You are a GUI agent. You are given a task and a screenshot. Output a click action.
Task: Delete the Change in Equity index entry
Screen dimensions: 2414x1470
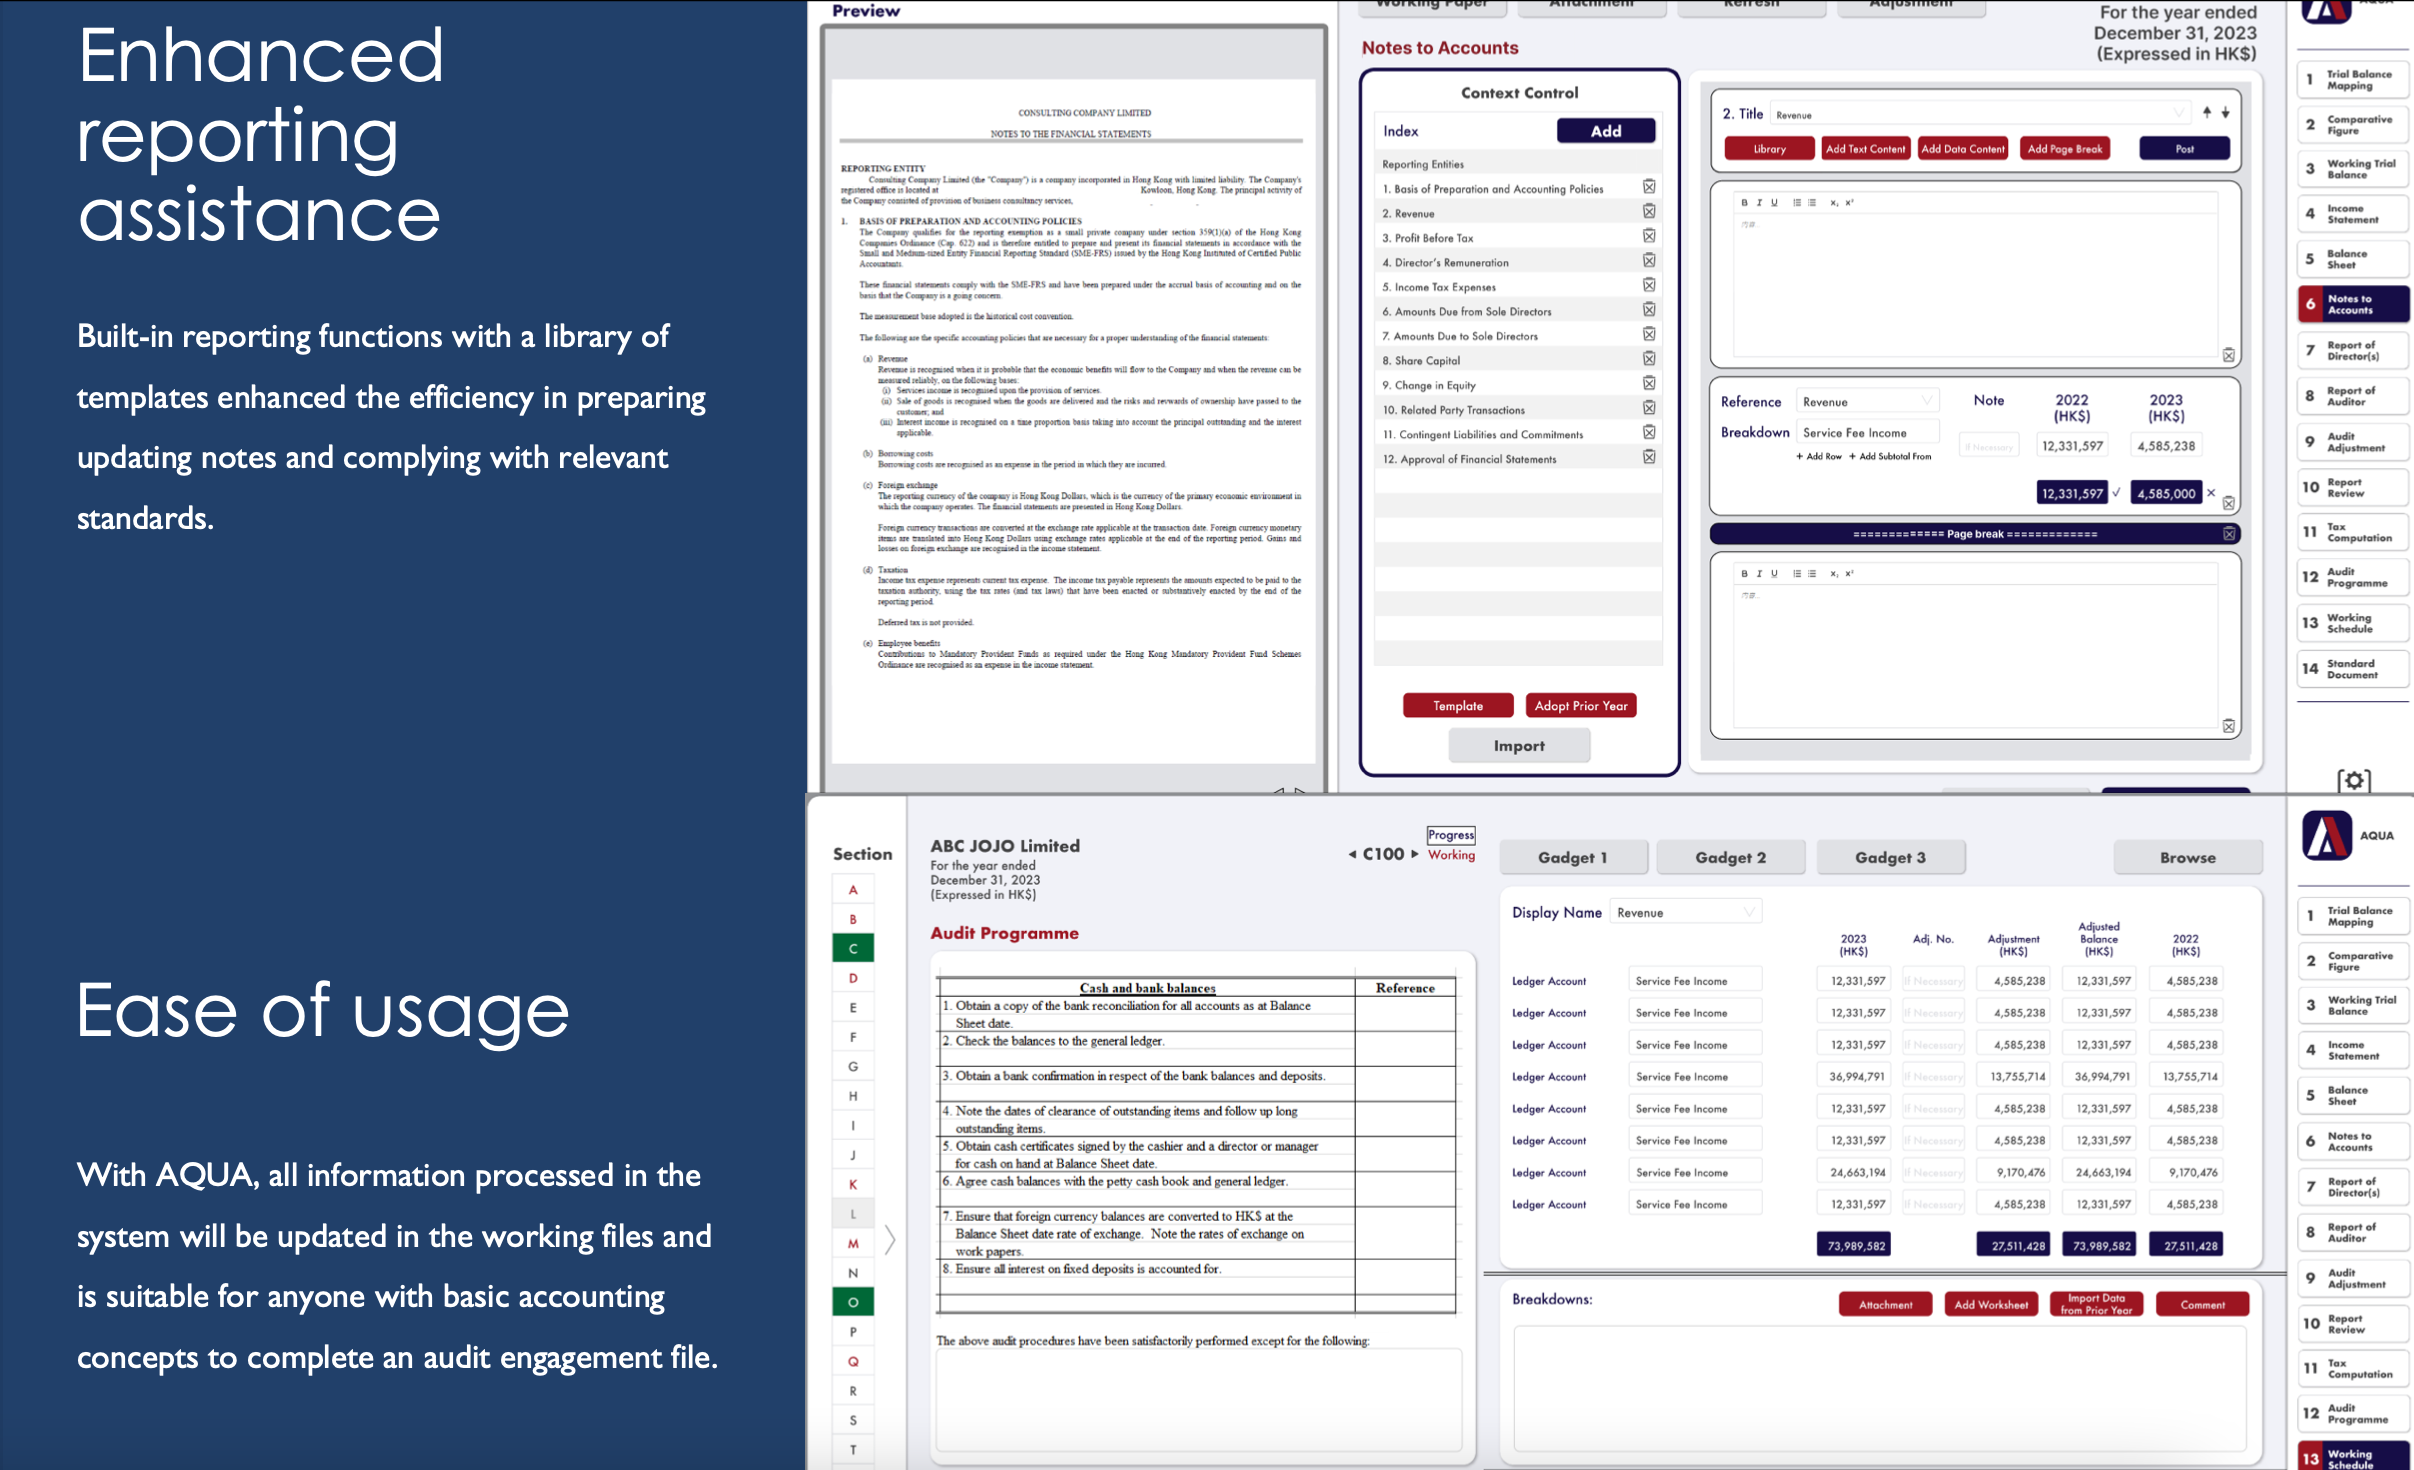coord(1649,384)
